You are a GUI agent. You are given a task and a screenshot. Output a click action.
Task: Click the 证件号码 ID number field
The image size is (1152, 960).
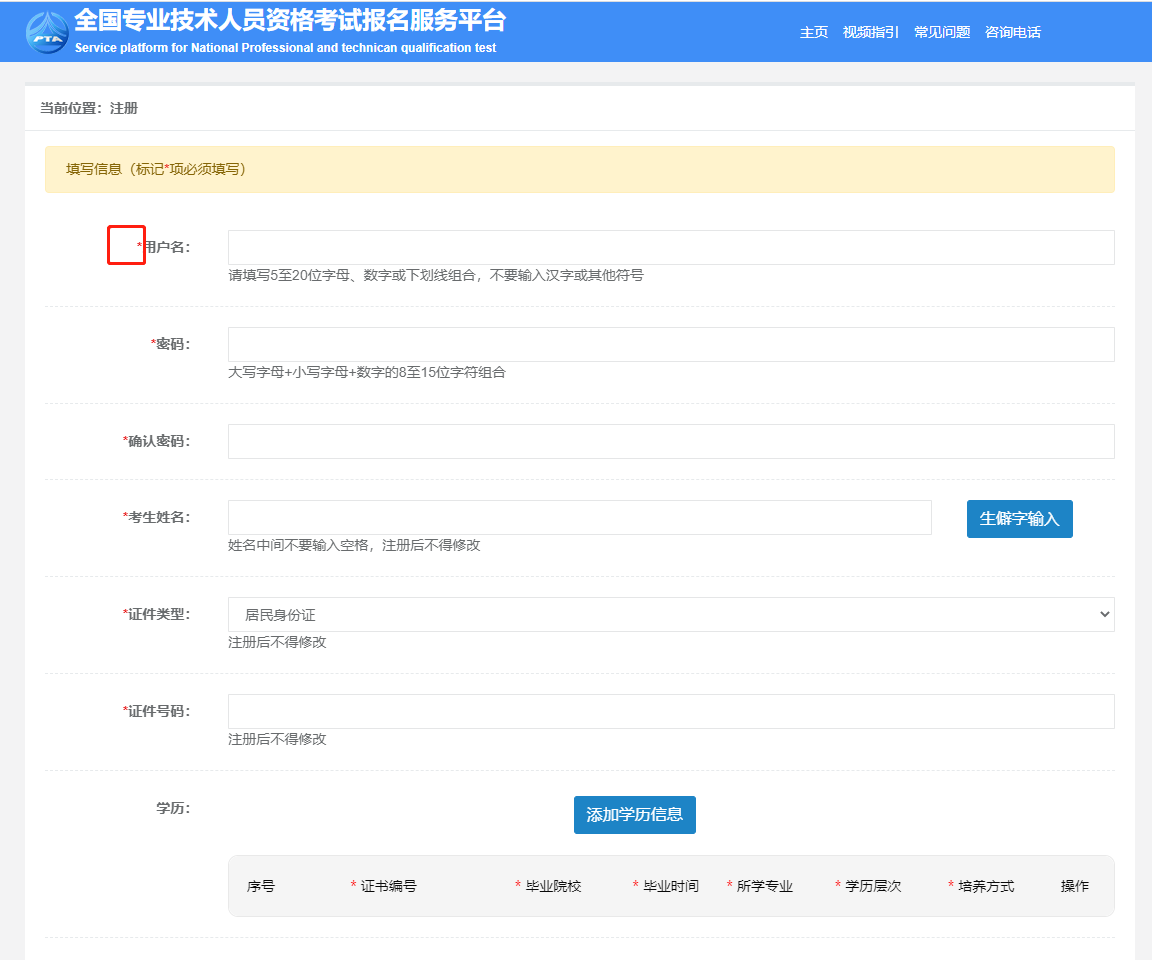coord(670,711)
